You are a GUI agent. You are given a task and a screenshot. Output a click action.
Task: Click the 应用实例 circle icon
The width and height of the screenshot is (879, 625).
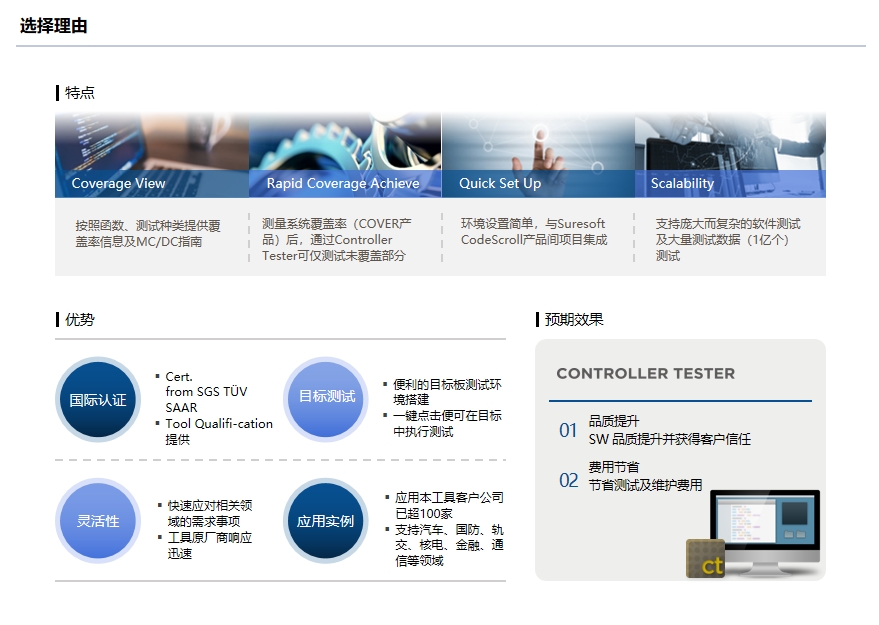point(326,521)
